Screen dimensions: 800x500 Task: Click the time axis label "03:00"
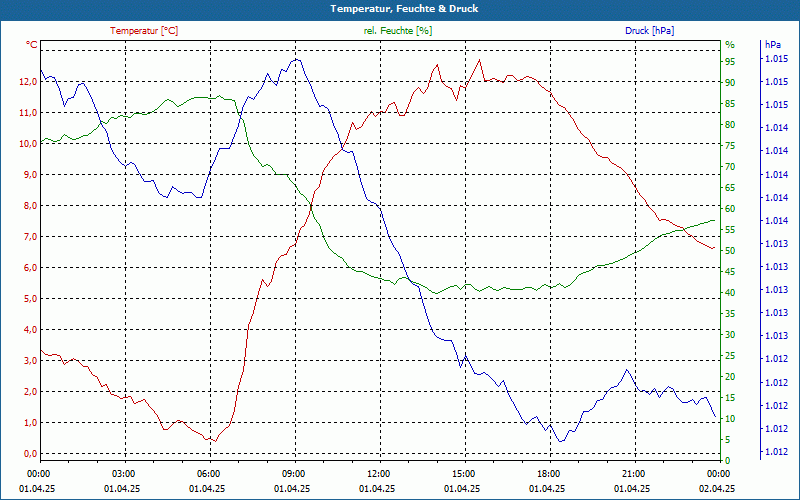pos(122,473)
